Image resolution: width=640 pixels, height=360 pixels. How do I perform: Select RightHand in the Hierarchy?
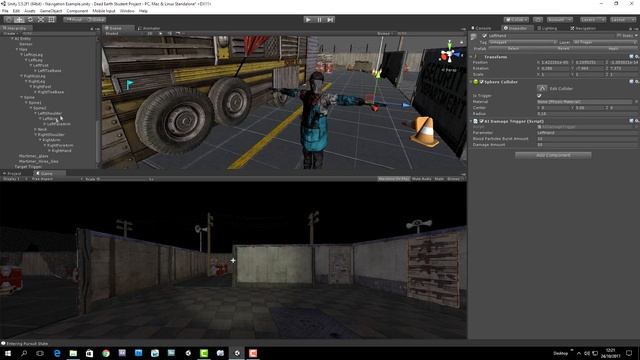tap(61, 151)
